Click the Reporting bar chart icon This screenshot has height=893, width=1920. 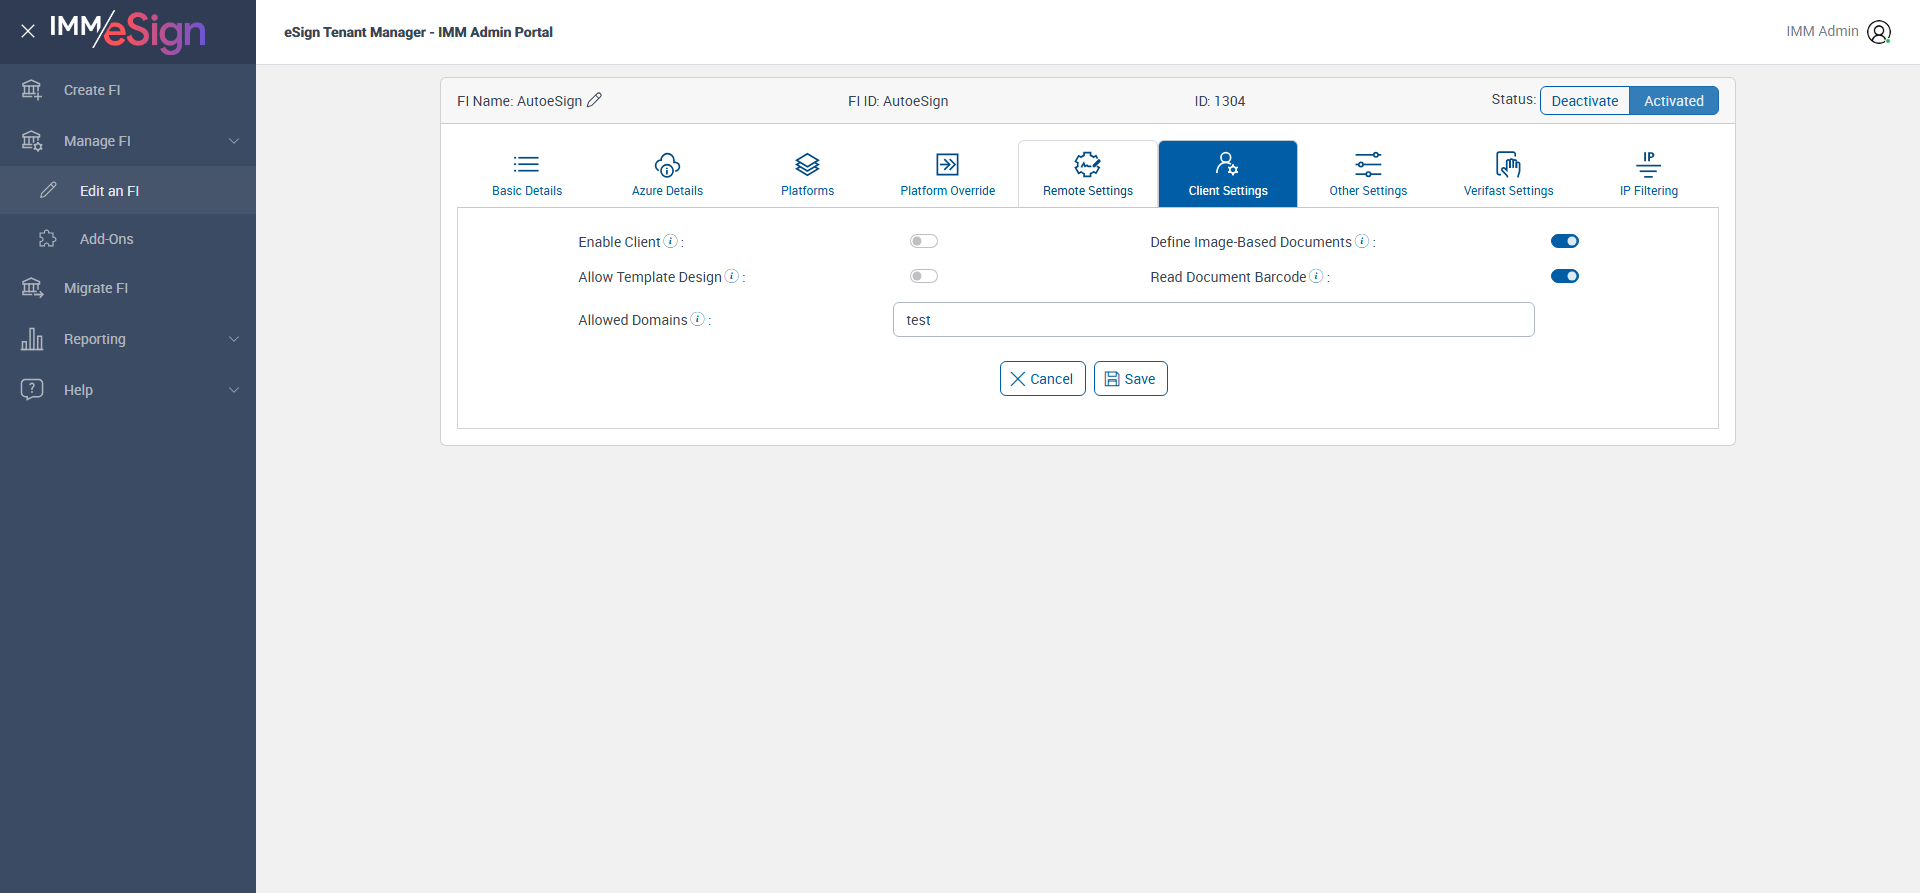pos(32,339)
